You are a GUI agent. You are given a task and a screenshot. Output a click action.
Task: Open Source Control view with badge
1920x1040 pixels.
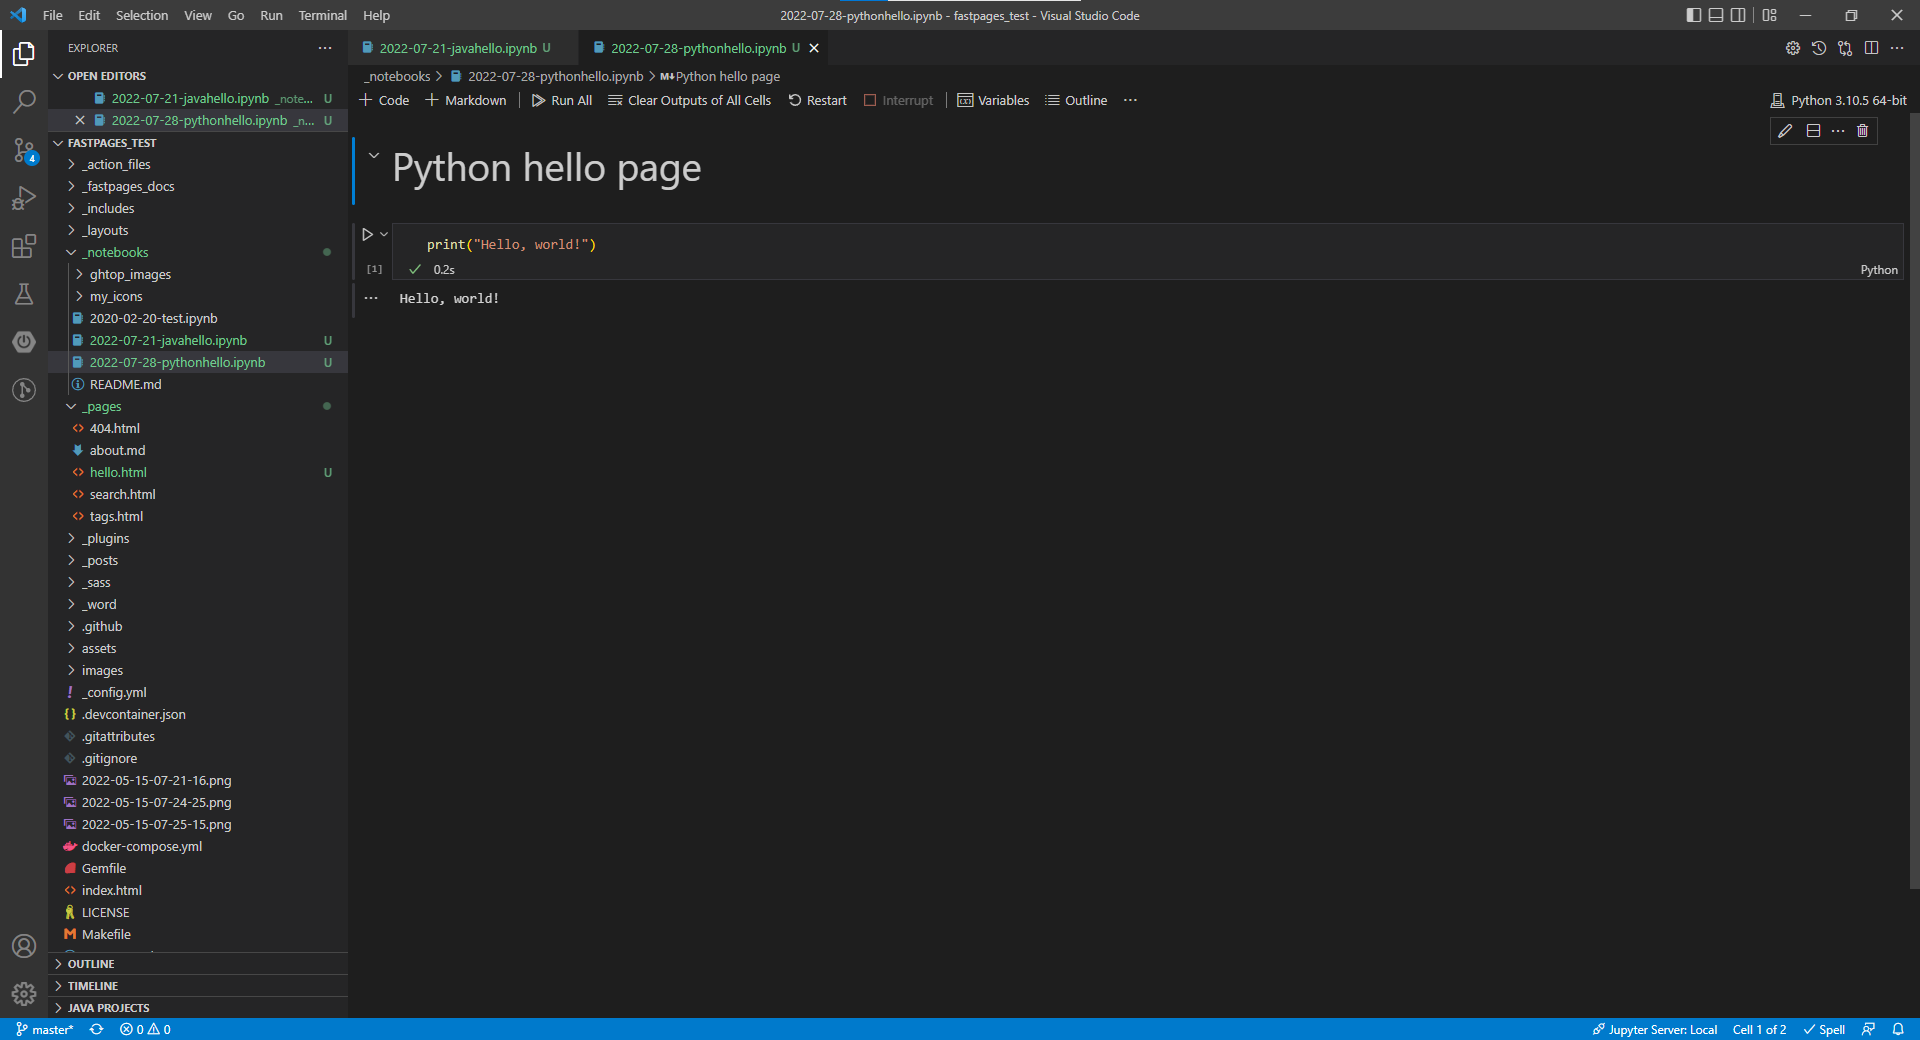point(24,150)
